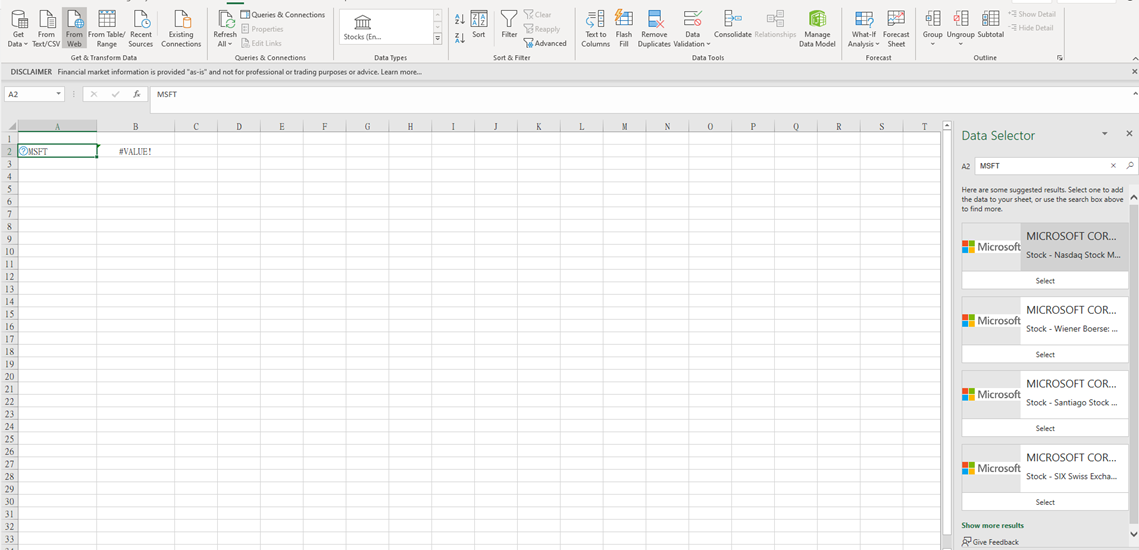Open Data Validation

(x=692, y=29)
